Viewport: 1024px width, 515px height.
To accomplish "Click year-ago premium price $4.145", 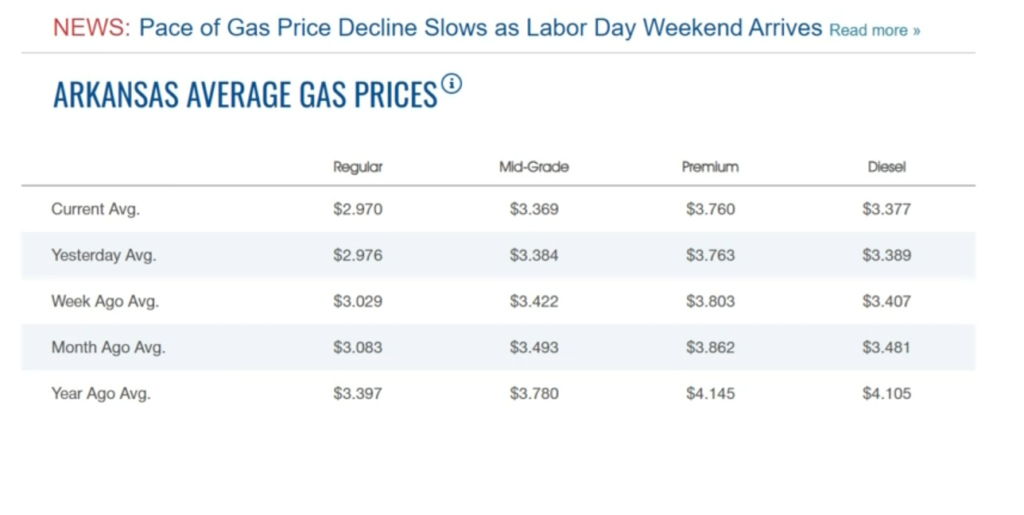I will (710, 393).
